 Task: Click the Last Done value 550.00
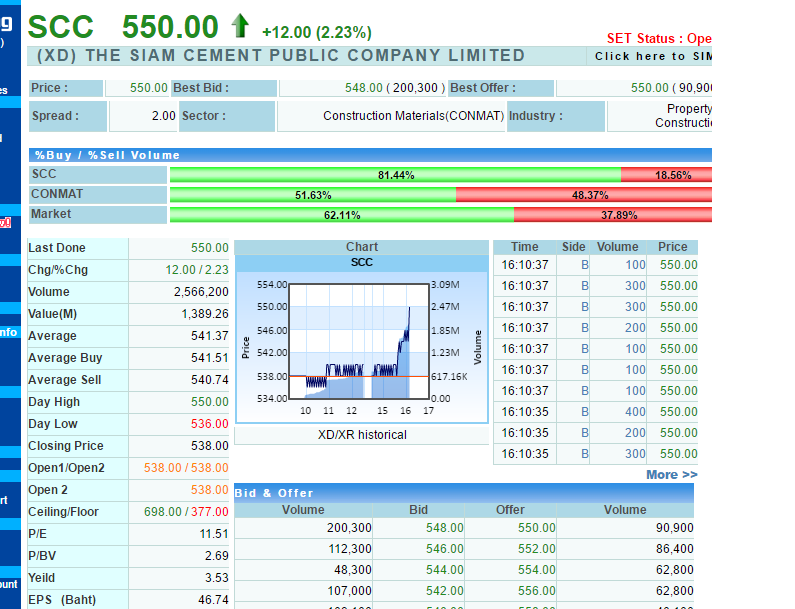[x=210, y=248]
